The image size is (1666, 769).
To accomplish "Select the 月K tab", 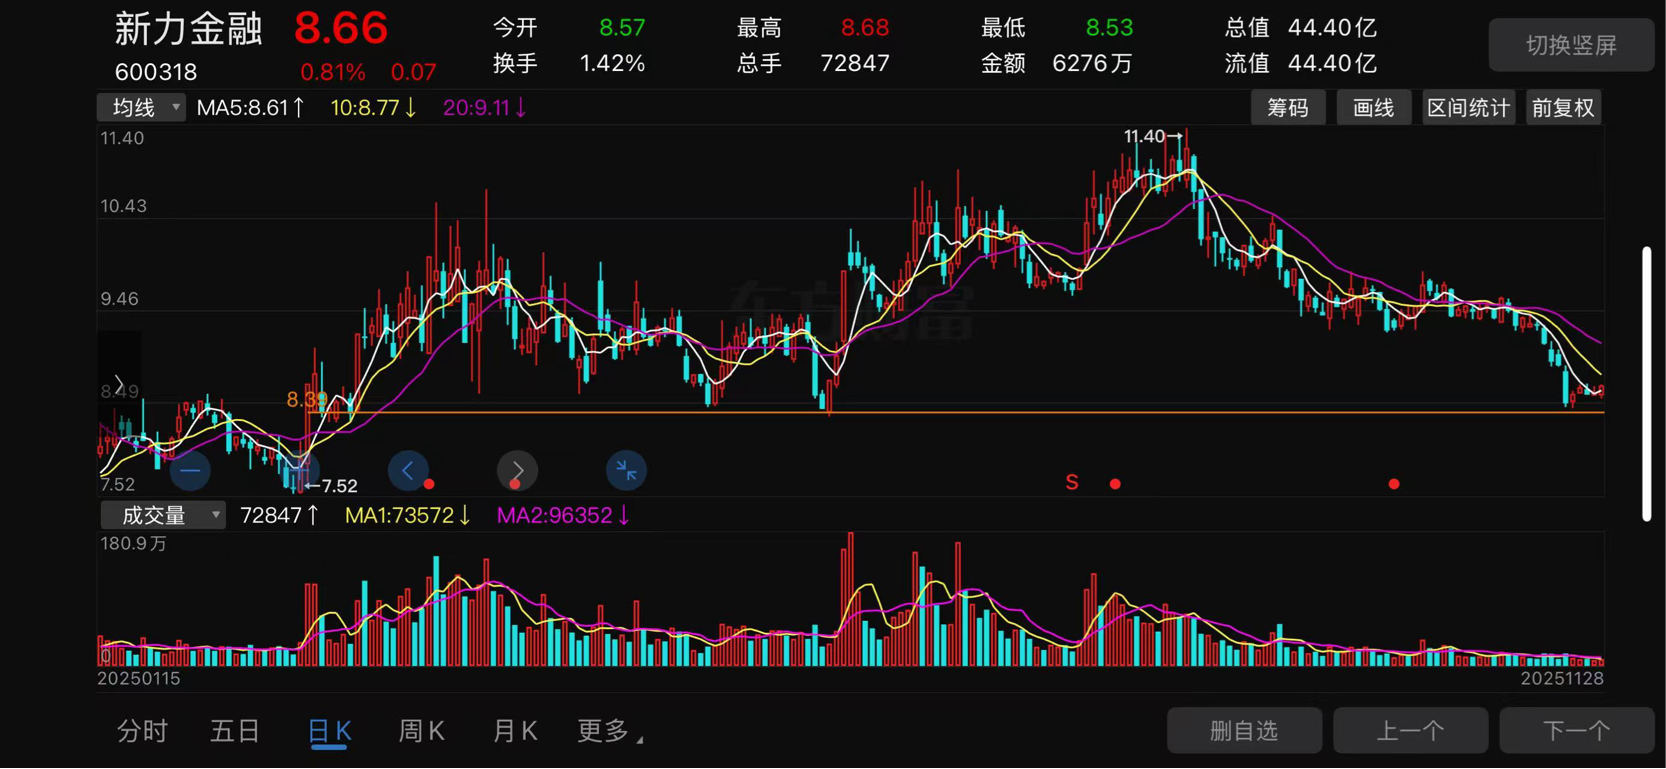I will [515, 731].
